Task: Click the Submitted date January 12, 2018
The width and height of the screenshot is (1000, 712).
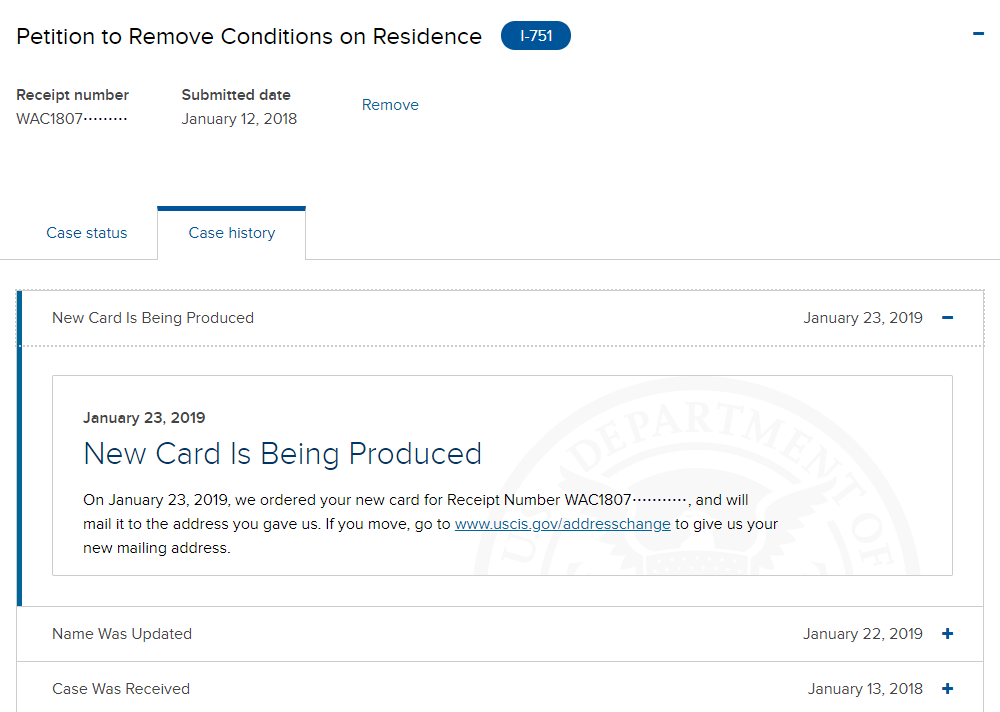Action: [239, 119]
